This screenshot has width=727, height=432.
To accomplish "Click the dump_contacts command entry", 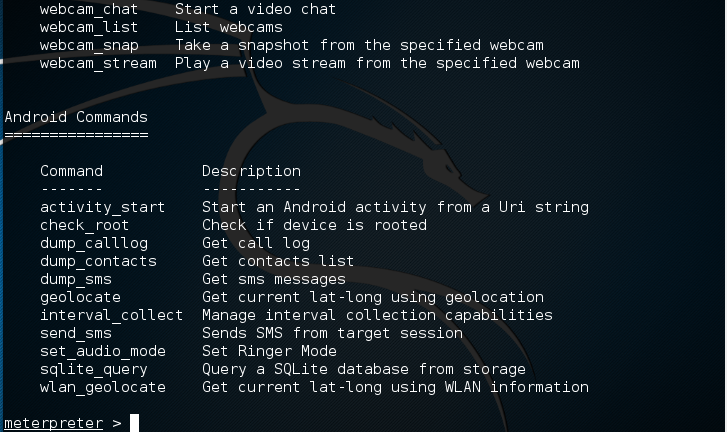I will 98,261.
